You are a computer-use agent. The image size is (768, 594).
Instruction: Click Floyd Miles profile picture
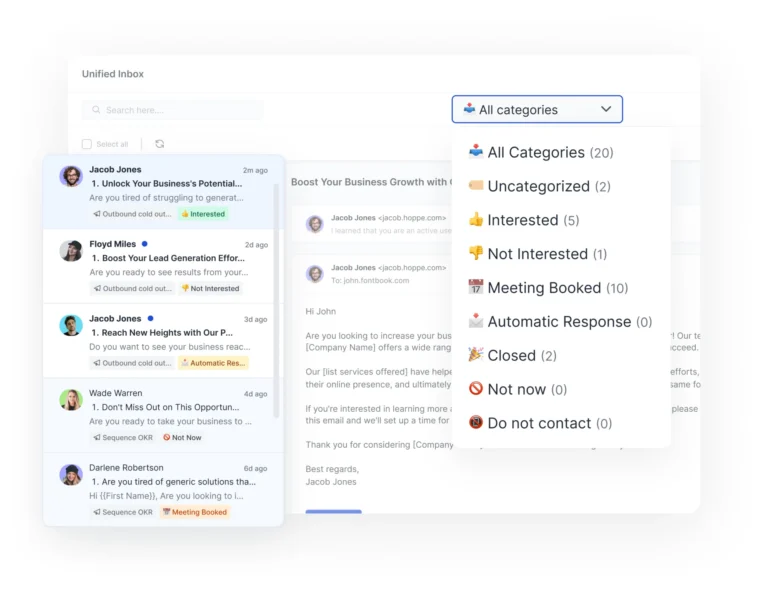[71, 251]
